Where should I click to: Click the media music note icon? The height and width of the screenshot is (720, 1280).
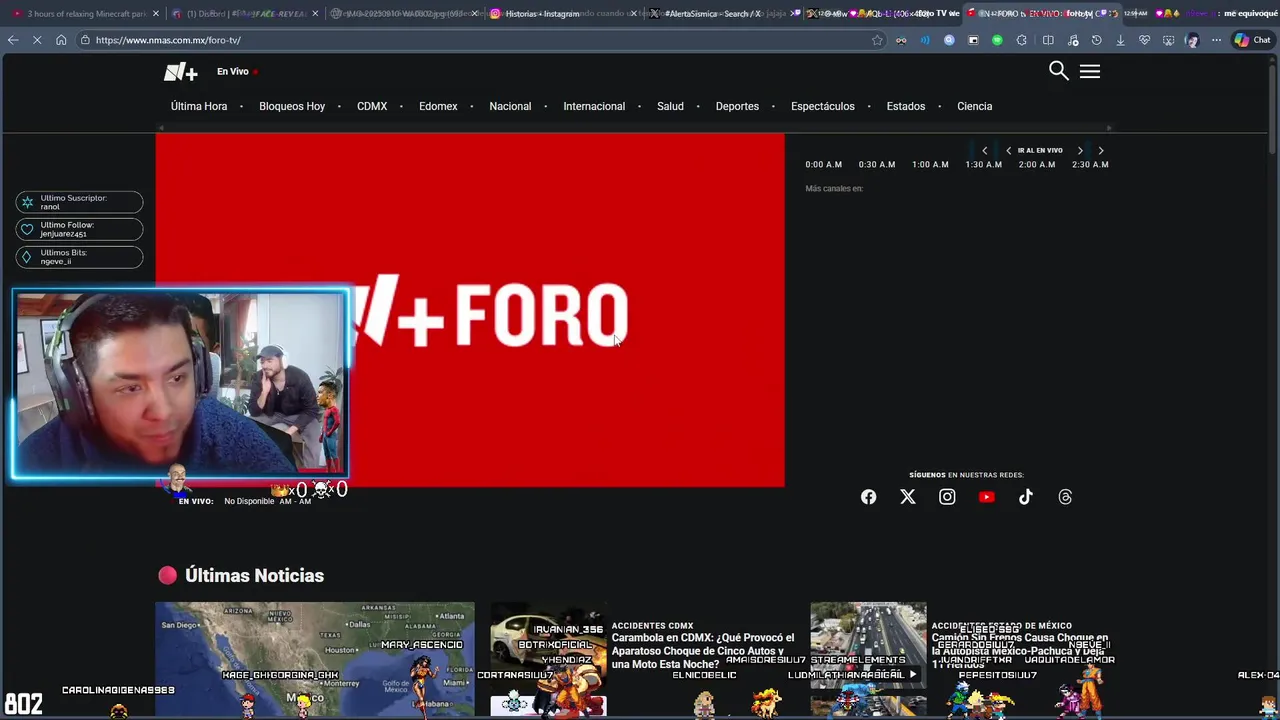tap(1072, 40)
